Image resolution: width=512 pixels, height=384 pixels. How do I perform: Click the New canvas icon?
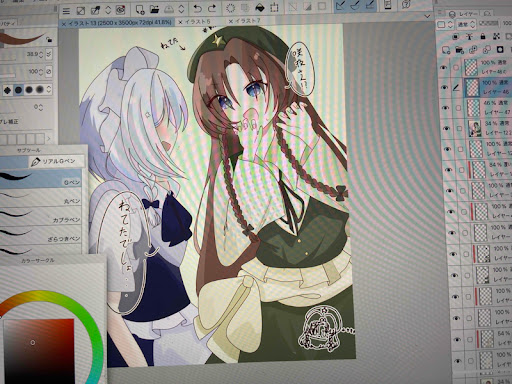pos(140,9)
